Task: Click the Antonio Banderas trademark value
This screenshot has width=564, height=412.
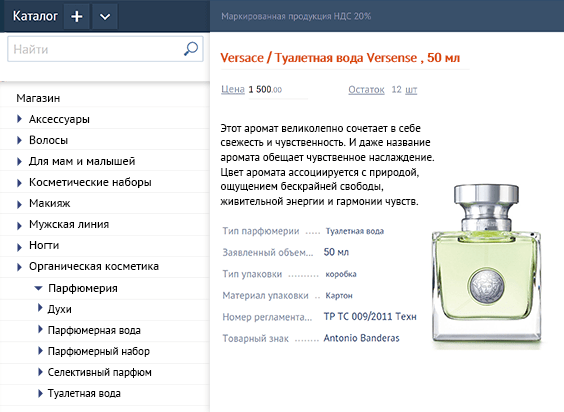Action: point(361,338)
